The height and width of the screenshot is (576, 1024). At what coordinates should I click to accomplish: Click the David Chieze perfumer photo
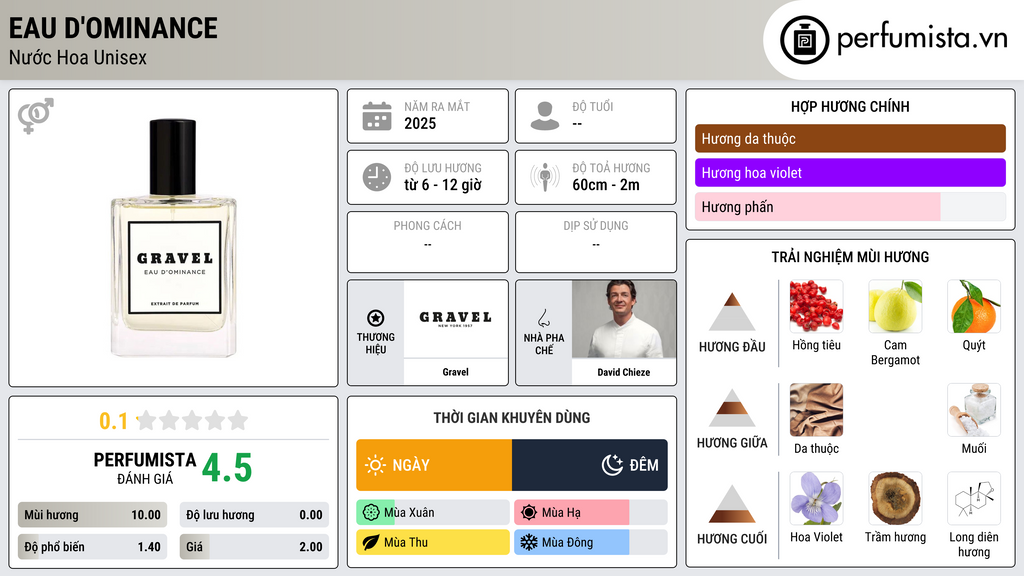click(x=624, y=319)
